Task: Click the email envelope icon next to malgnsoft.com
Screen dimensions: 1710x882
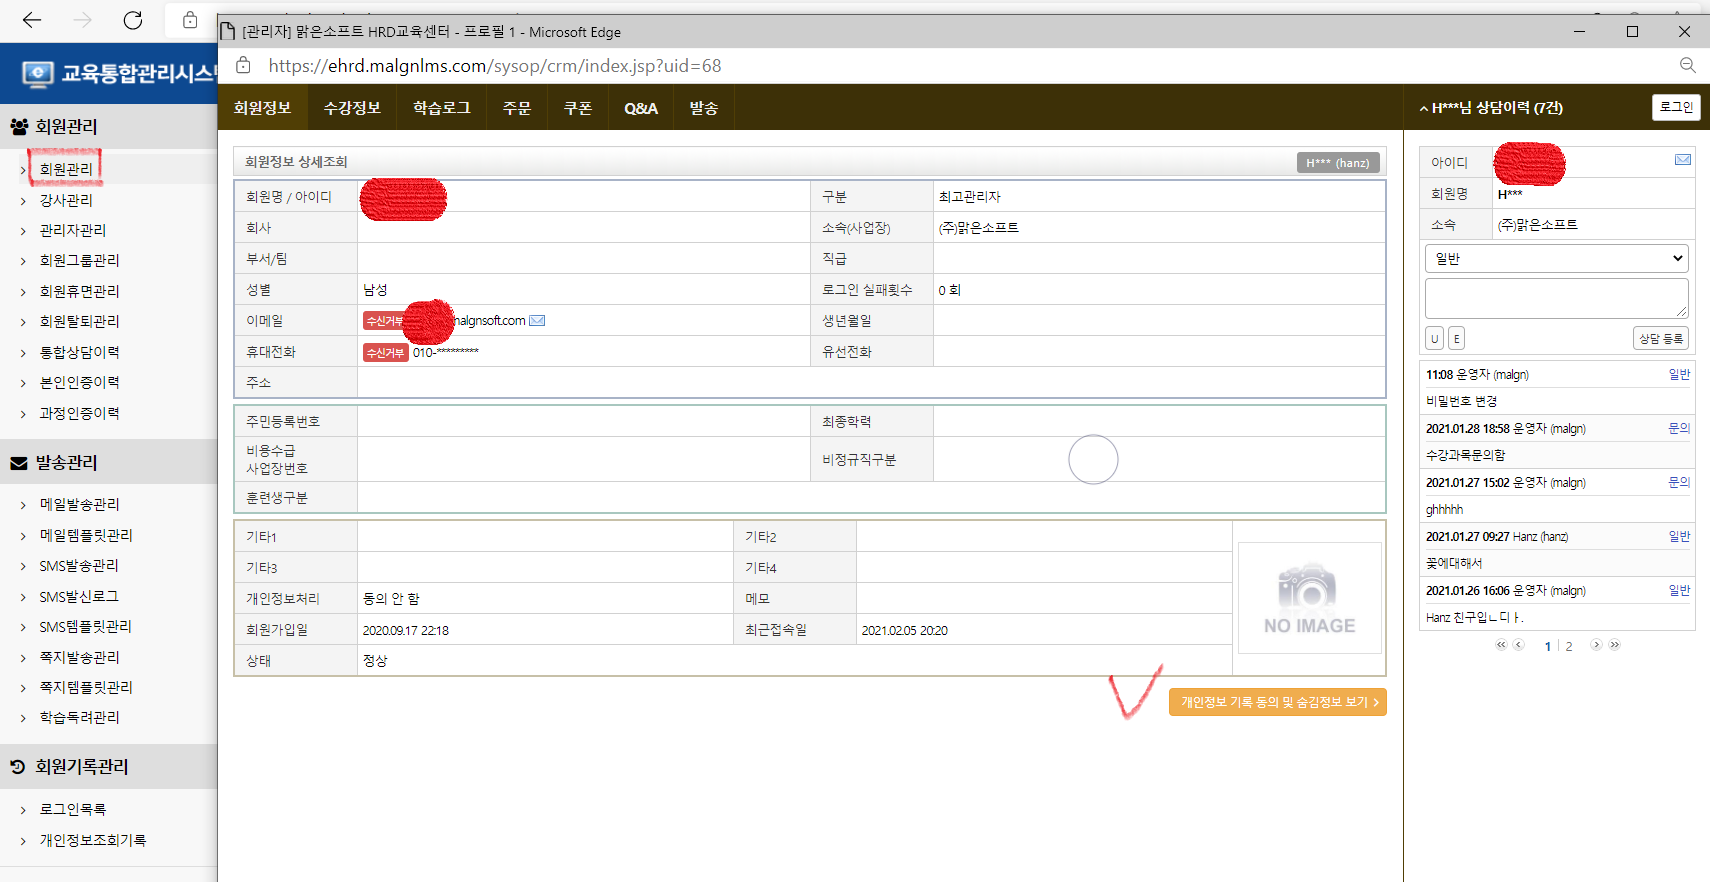Action: 537,321
